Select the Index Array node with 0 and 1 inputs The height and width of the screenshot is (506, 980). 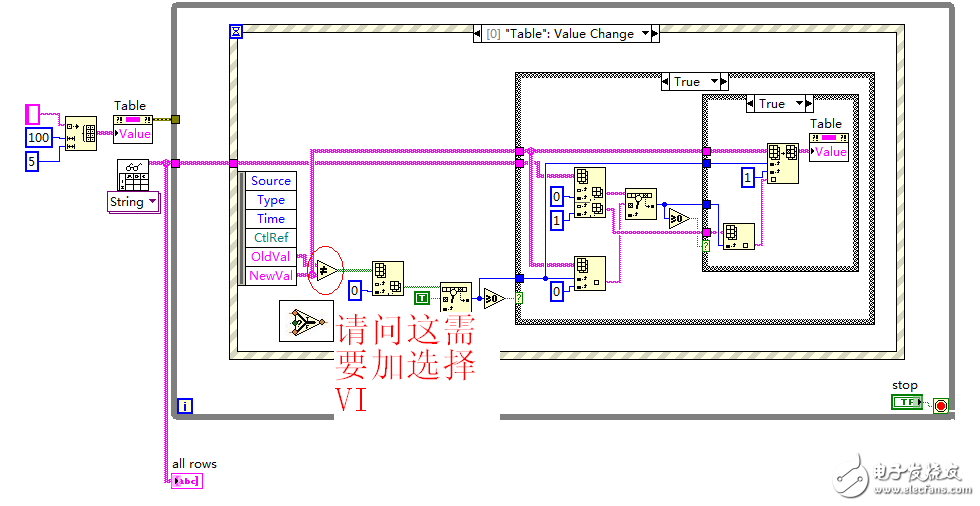point(590,192)
